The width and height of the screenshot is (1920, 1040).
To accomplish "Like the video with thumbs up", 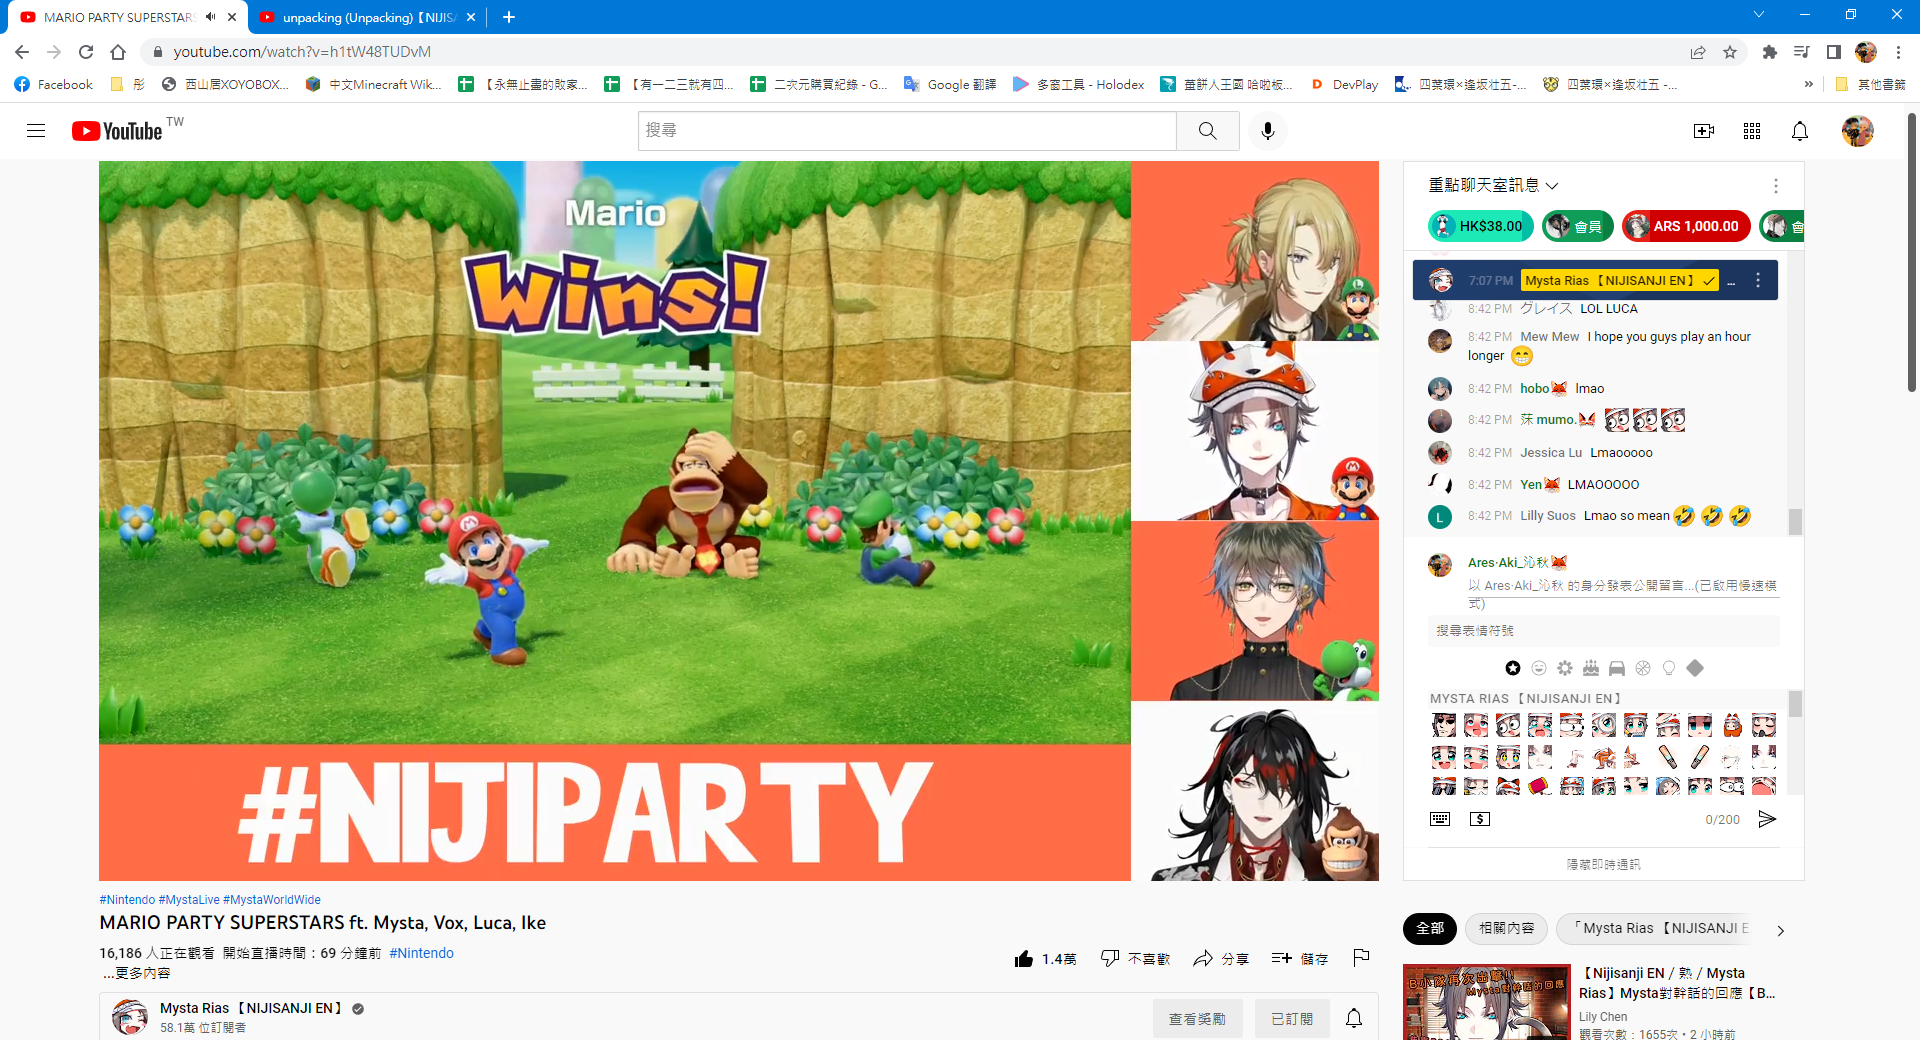I will (x=1024, y=959).
